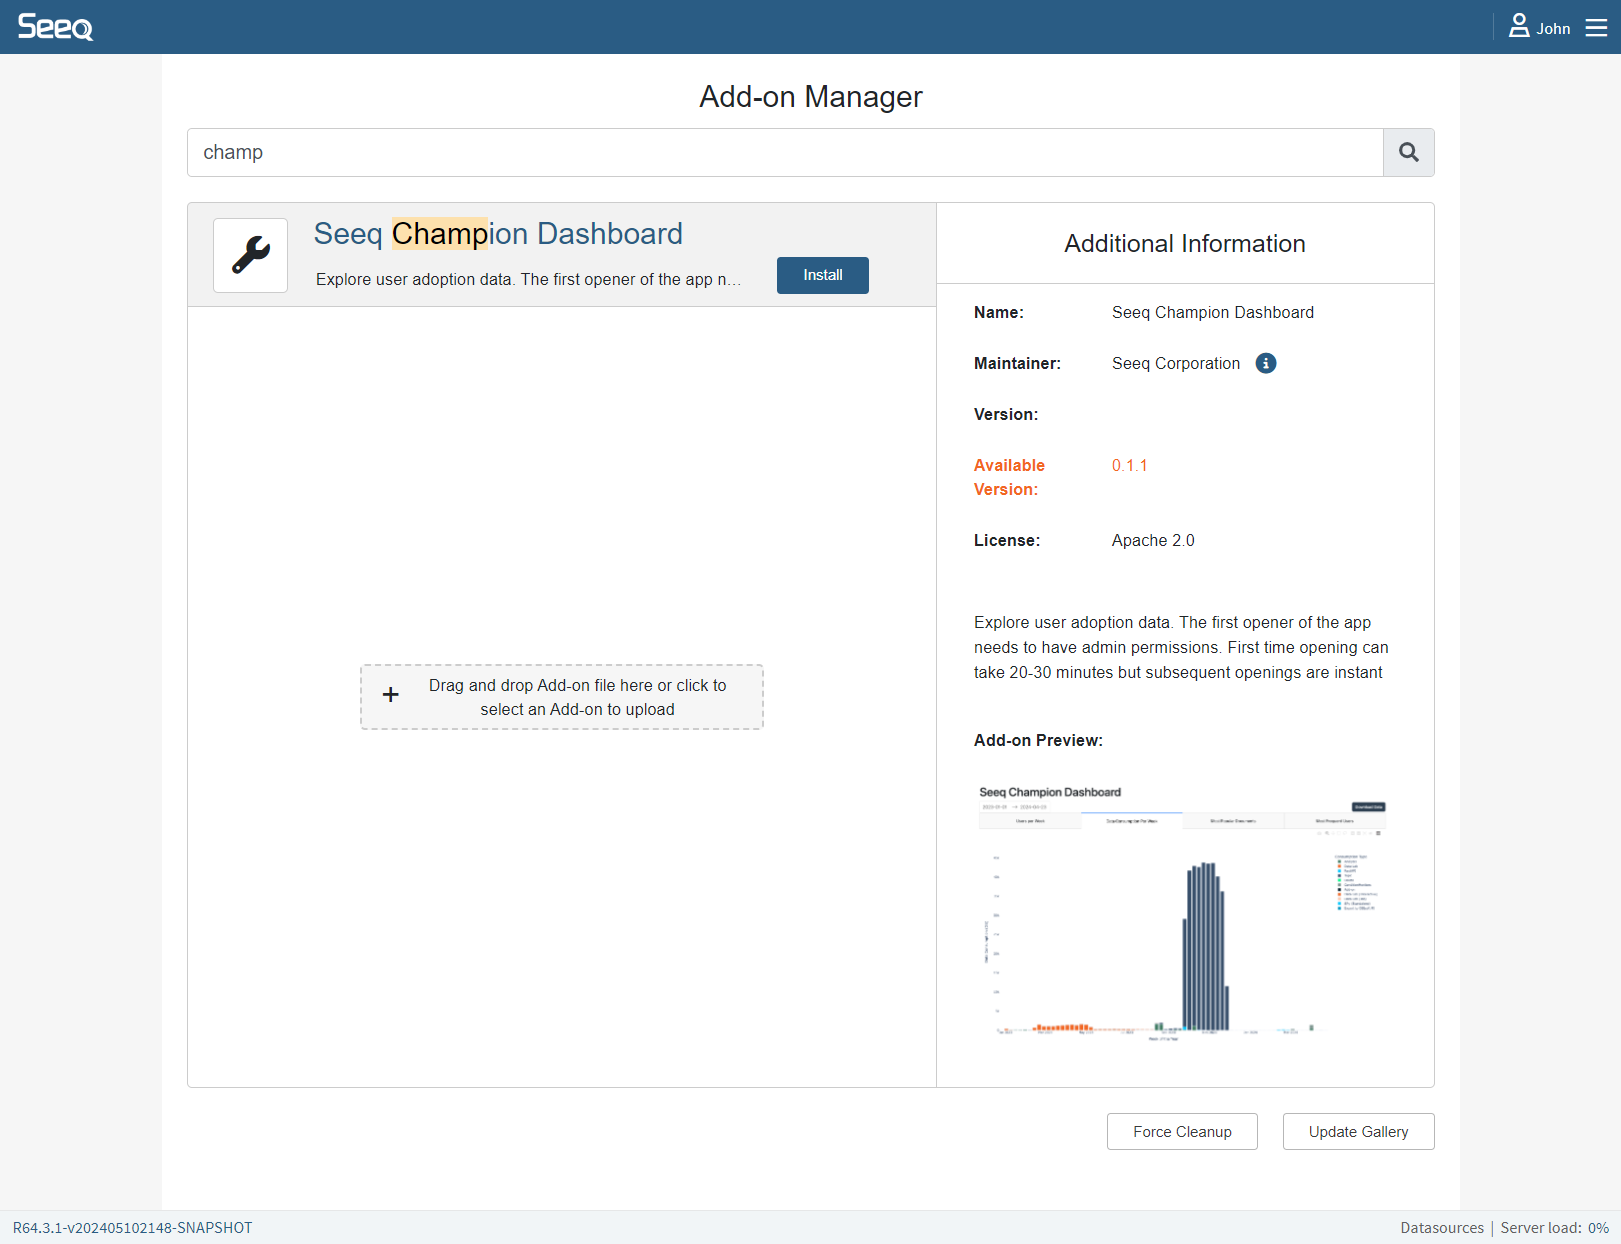
Task: Focus the add-on search field containing champ
Action: point(785,152)
